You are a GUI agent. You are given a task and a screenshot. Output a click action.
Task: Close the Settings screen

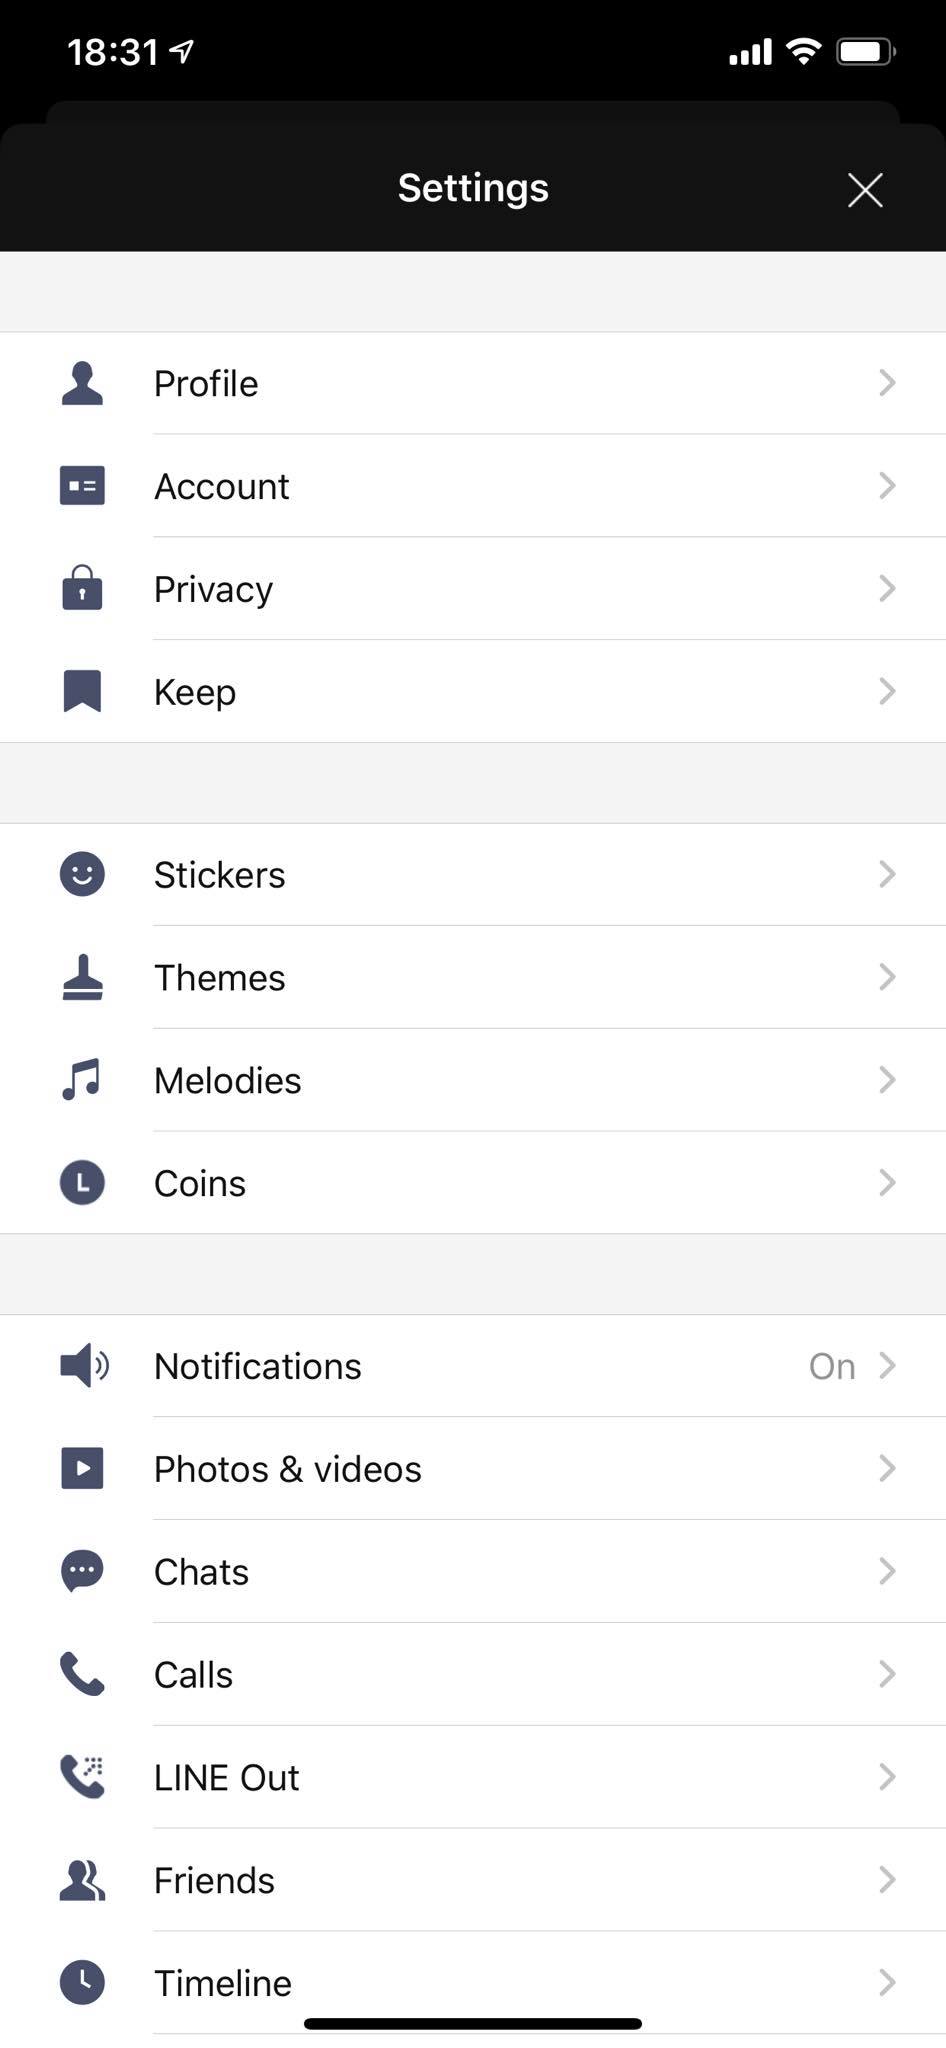pyautogui.click(x=865, y=189)
